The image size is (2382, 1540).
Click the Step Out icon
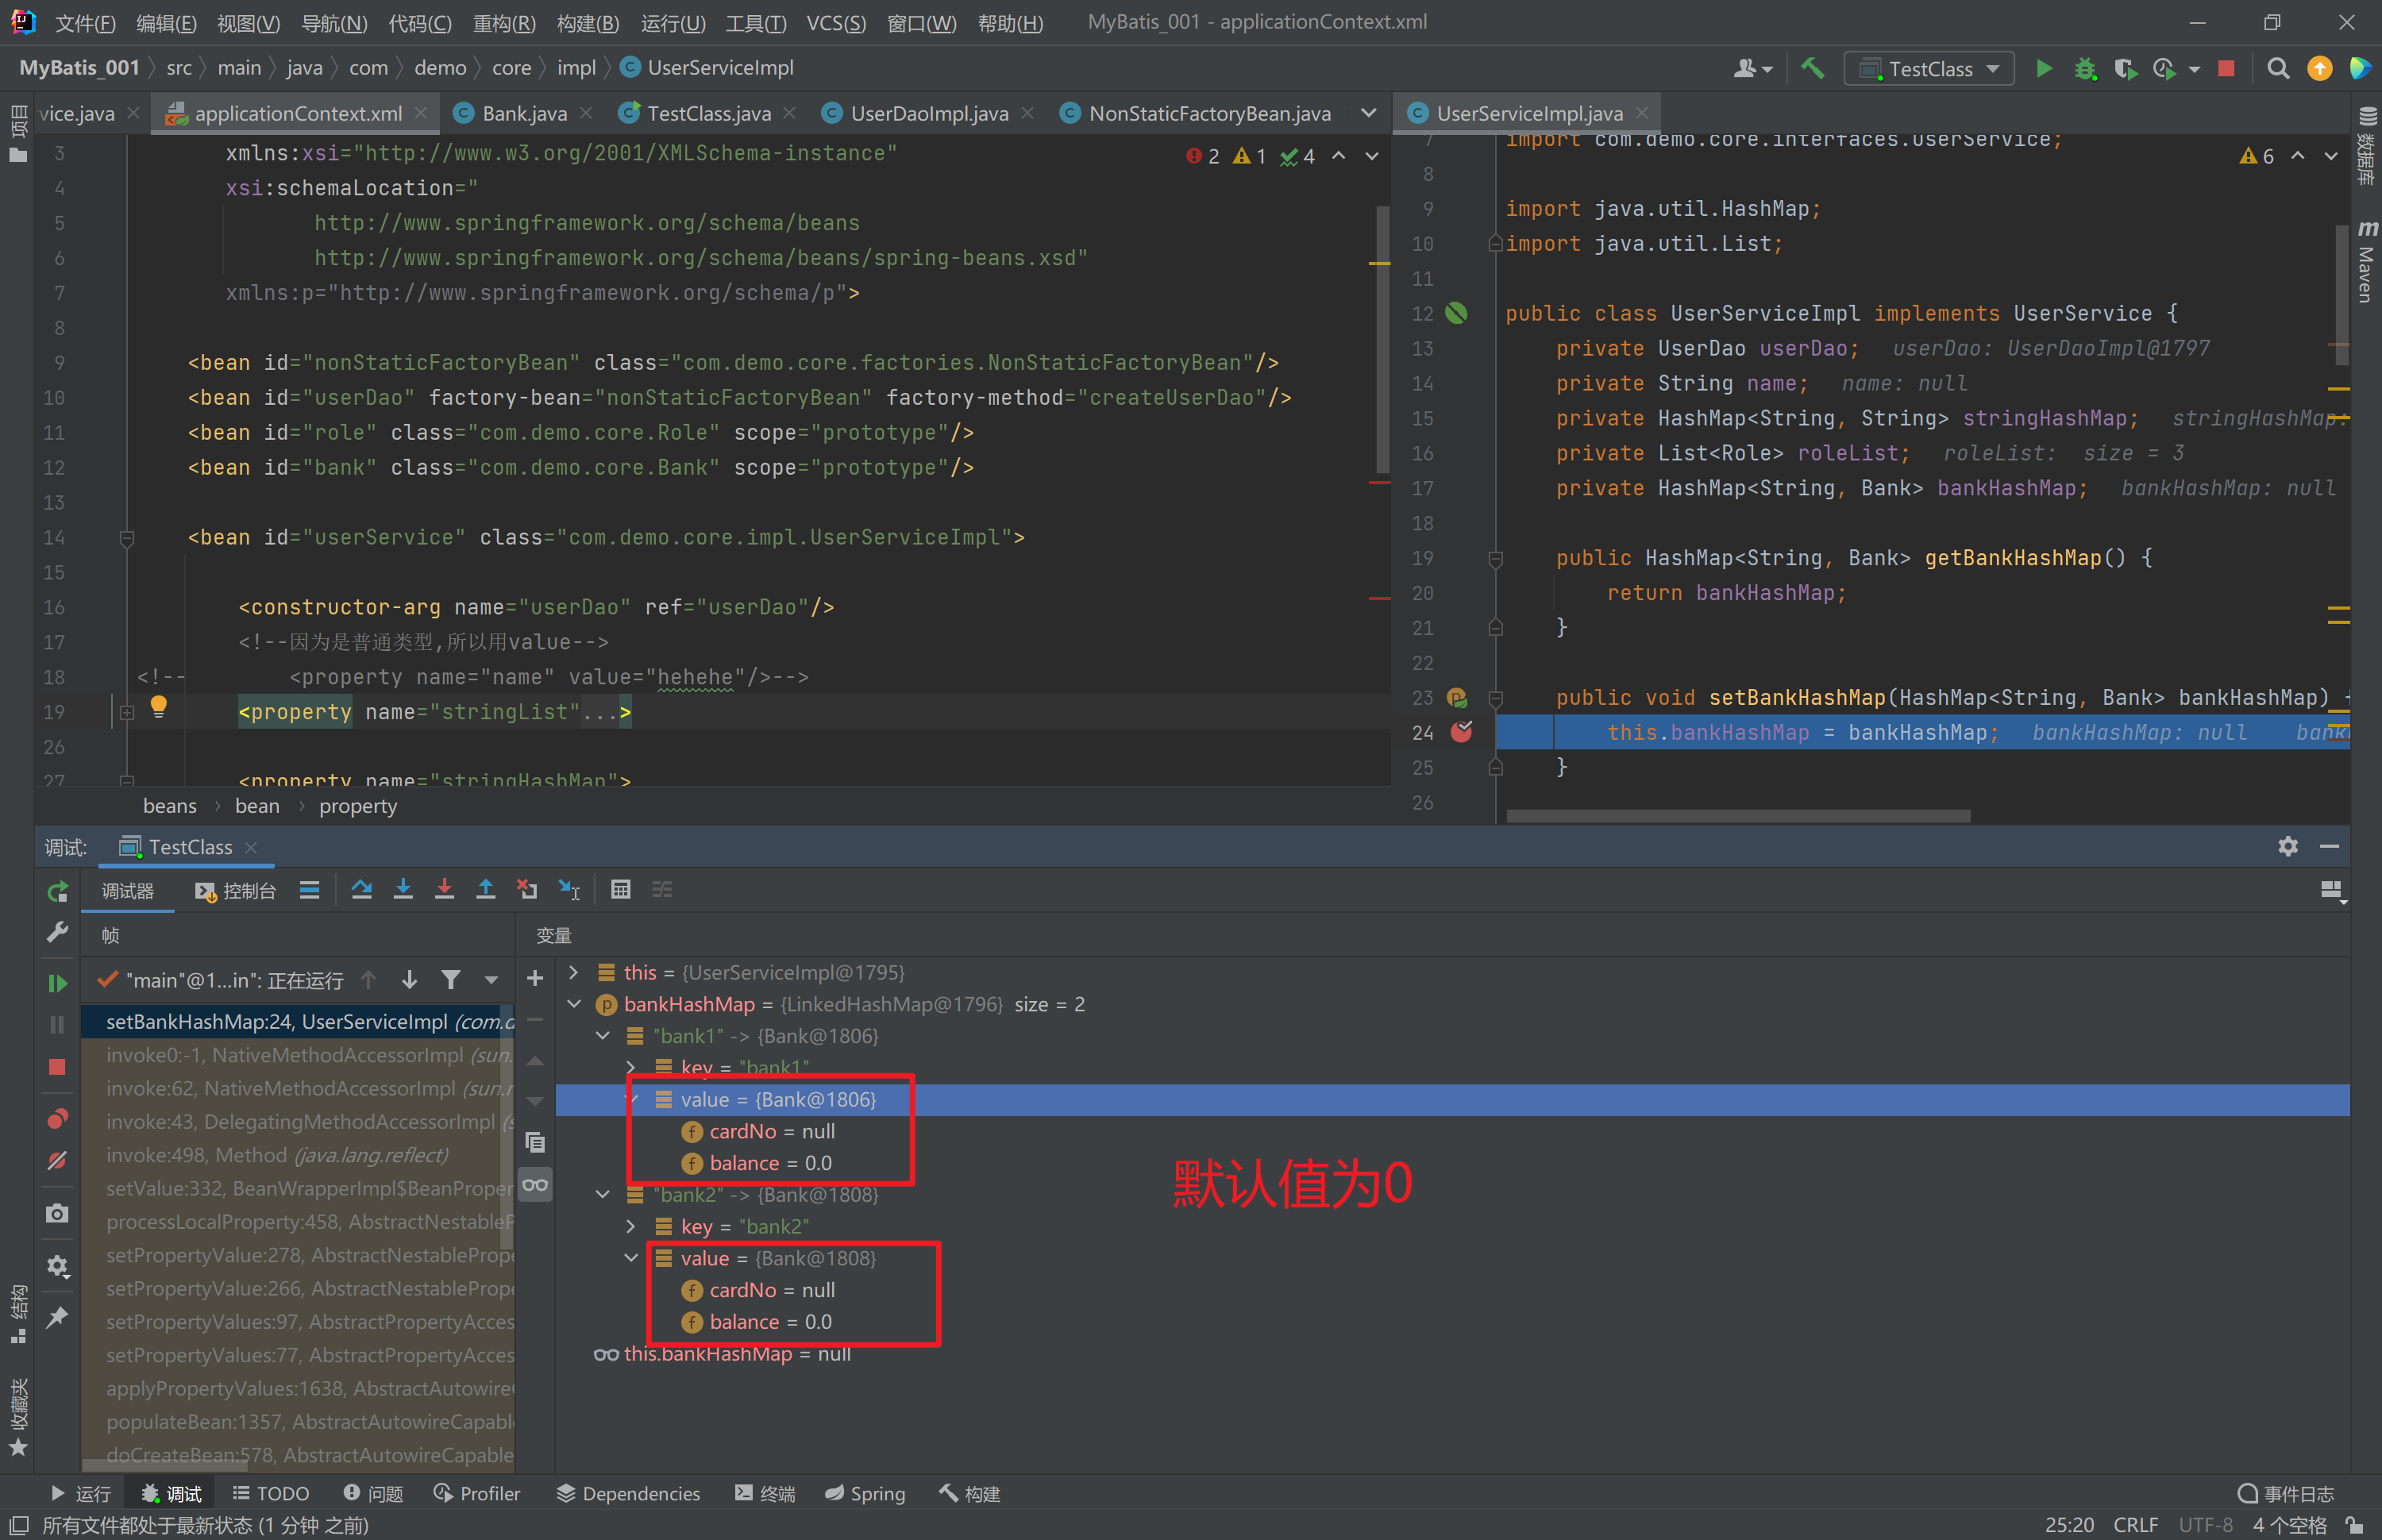tap(485, 889)
